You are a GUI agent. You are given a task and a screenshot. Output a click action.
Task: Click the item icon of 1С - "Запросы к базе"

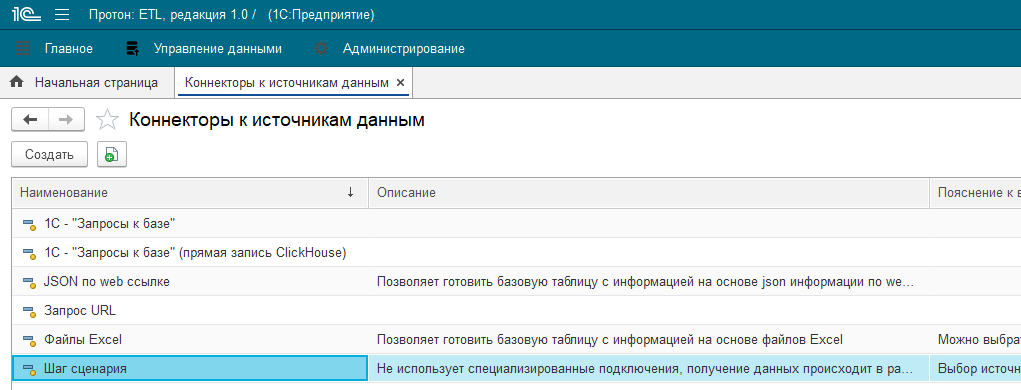tap(28, 225)
